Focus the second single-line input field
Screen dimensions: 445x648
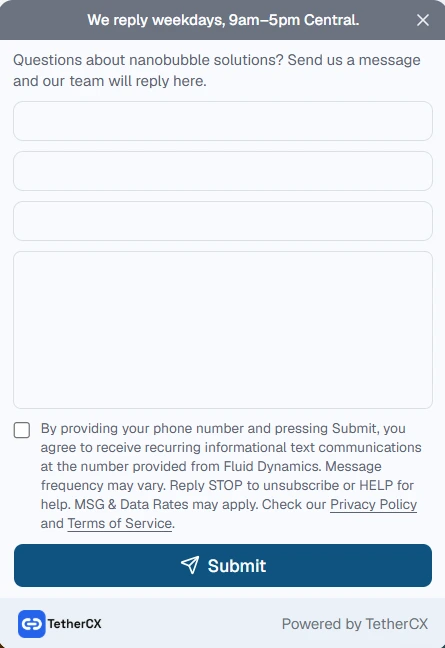[x=223, y=171]
